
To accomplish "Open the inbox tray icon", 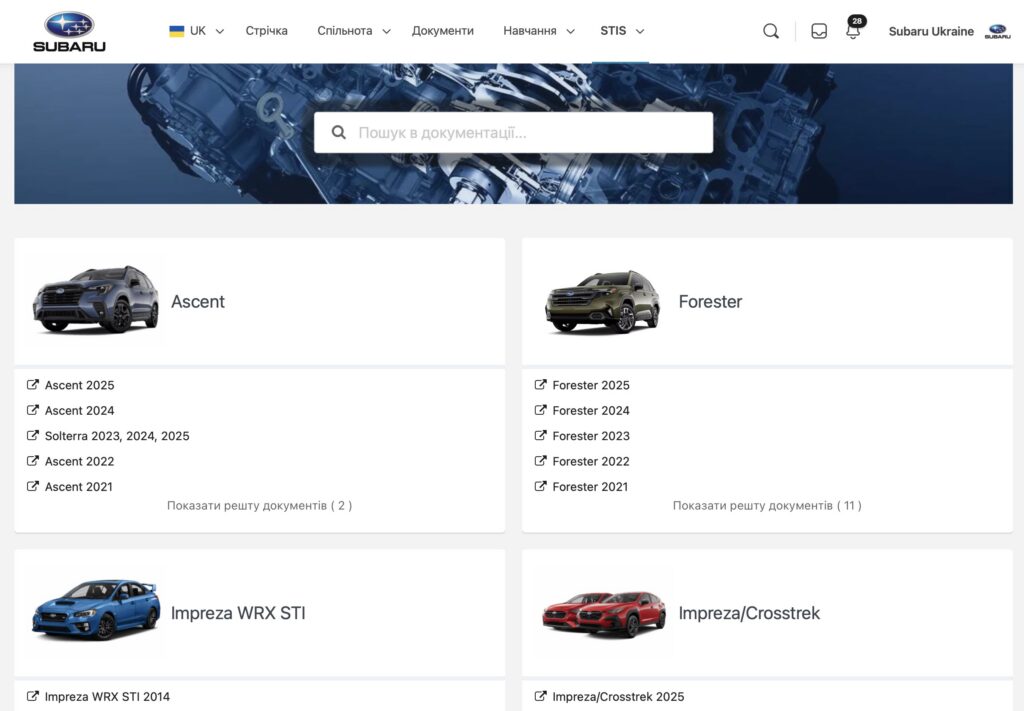I will 819,31.
